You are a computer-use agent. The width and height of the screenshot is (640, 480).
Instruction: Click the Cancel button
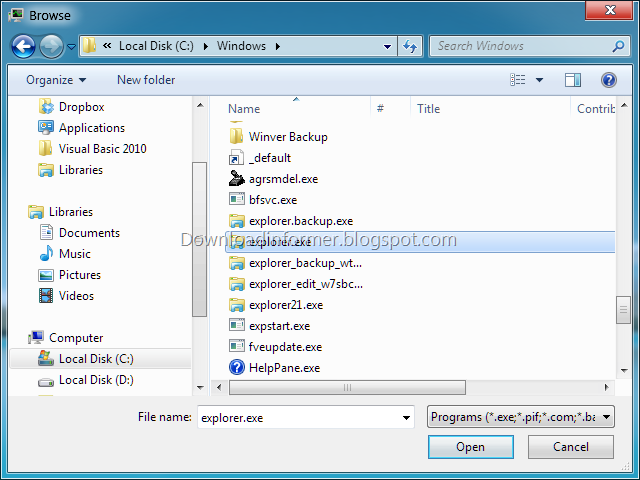pyautogui.click(x=571, y=447)
